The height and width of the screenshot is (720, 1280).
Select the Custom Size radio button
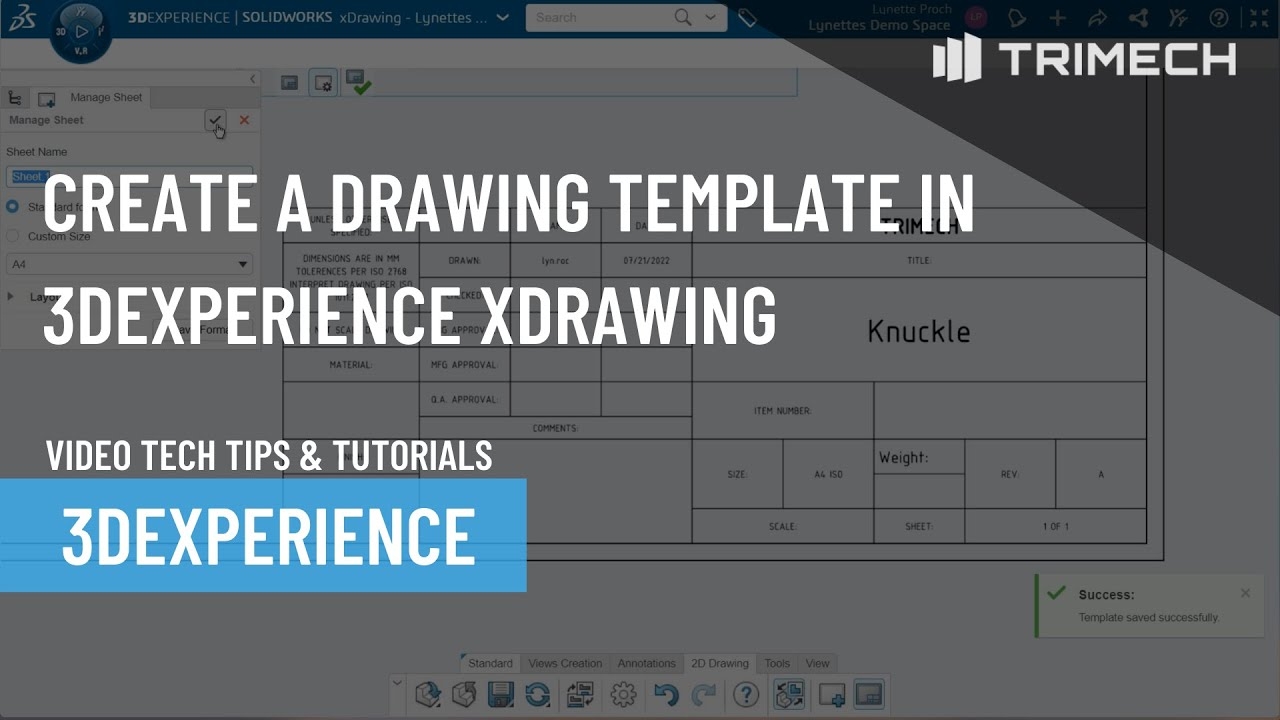click(x=12, y=236)
